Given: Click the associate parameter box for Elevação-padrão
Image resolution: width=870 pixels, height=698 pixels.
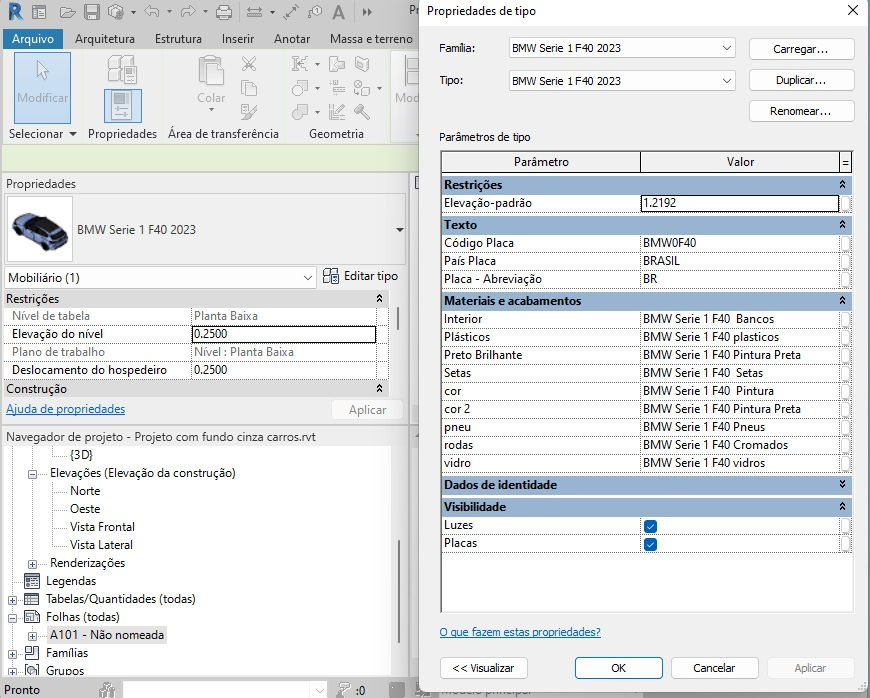Looking at the screenshot, I should coord(845,204).
